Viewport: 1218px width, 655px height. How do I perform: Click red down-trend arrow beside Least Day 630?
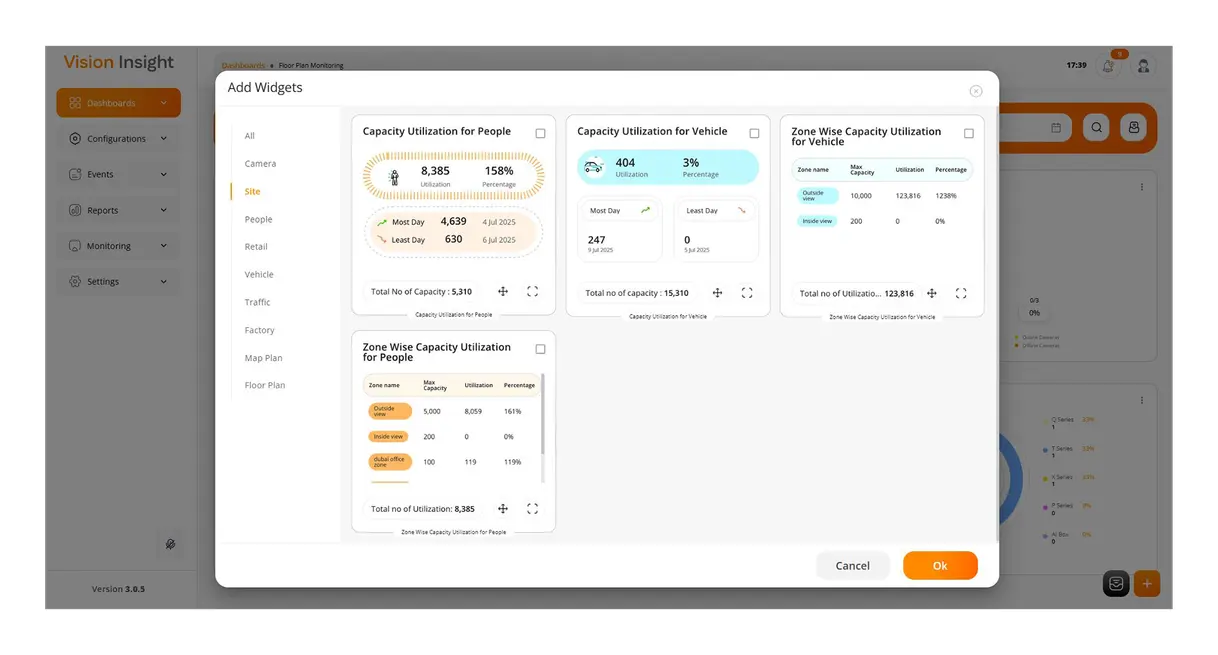coord(382,240)
